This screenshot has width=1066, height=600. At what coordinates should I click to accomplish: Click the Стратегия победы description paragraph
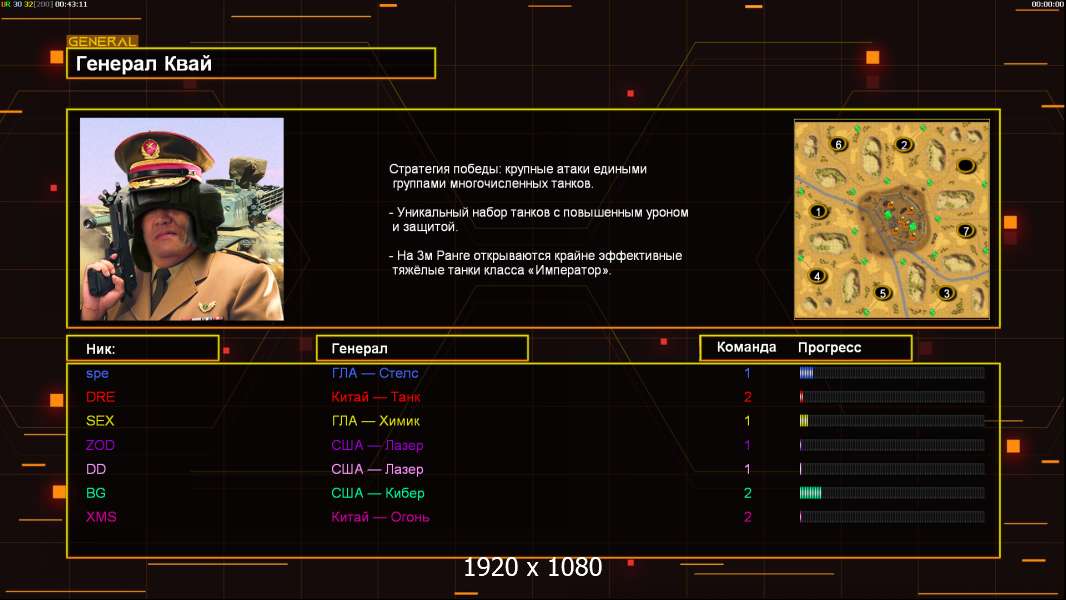(x=518, y=176)
